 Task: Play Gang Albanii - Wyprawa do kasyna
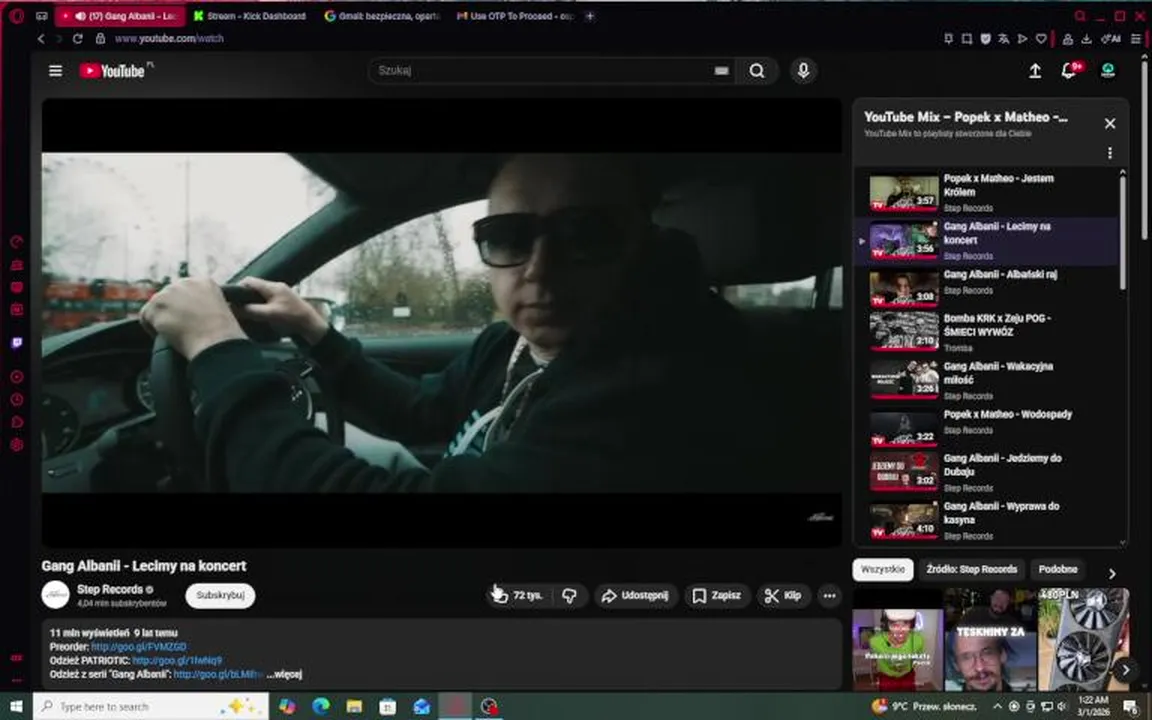point(989,520)
